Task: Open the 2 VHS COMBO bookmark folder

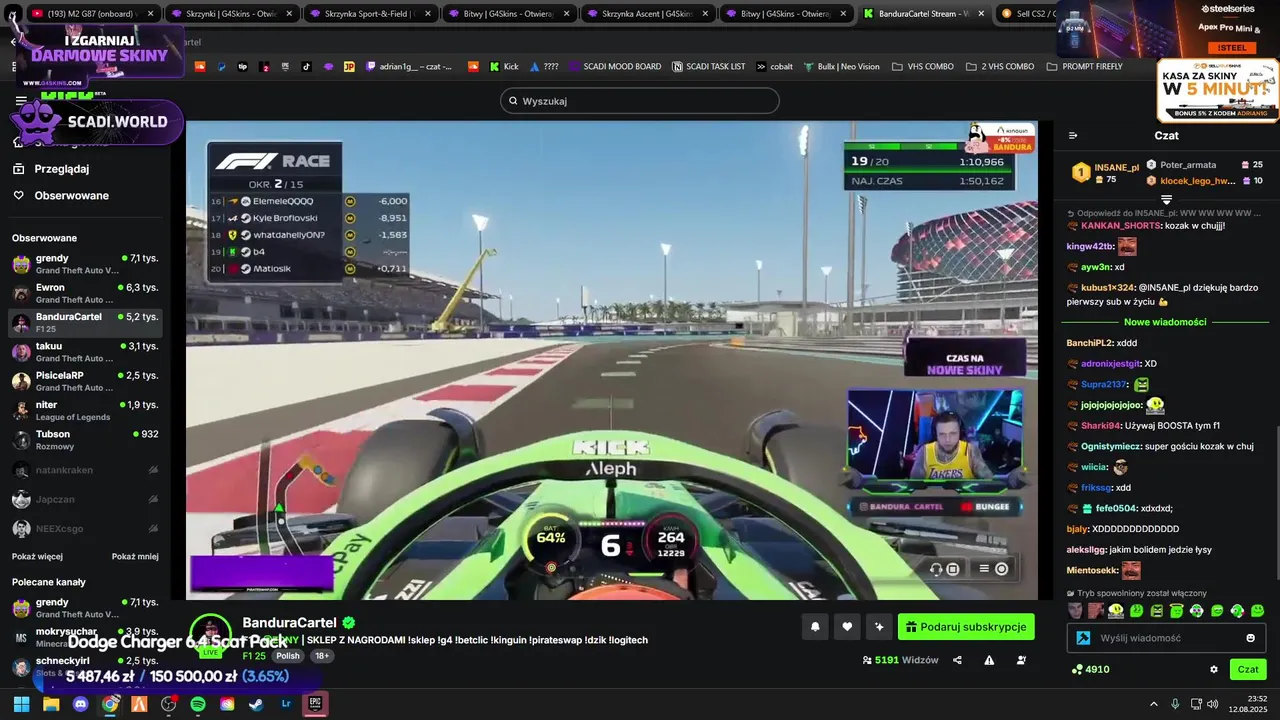Action: (x=1000, y=67)
